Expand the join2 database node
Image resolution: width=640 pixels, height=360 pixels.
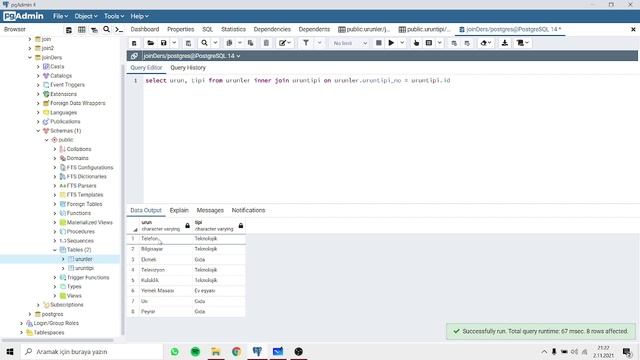(30, 48)
